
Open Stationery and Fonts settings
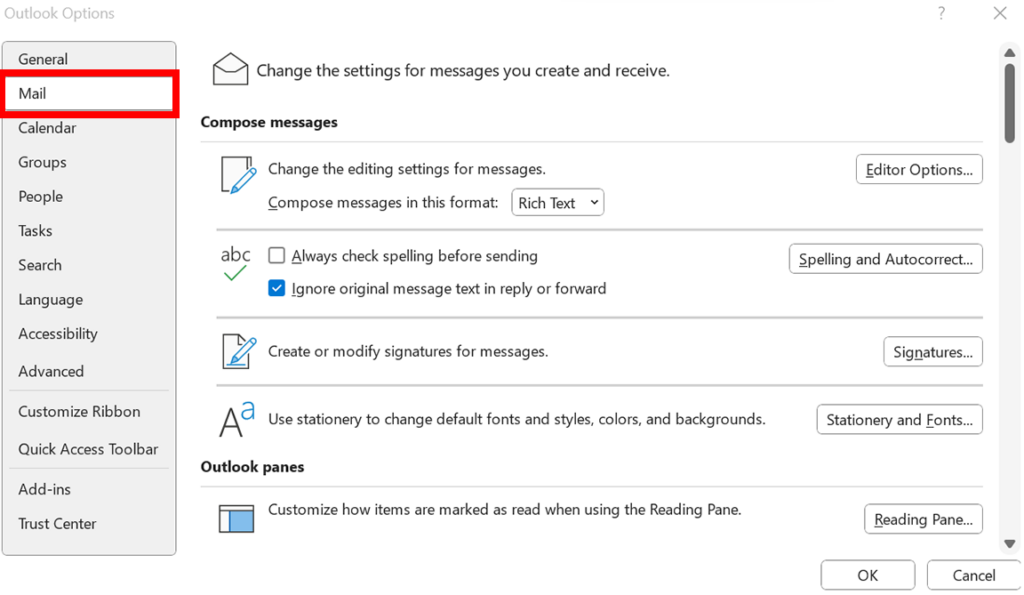[x=898, y=419]
